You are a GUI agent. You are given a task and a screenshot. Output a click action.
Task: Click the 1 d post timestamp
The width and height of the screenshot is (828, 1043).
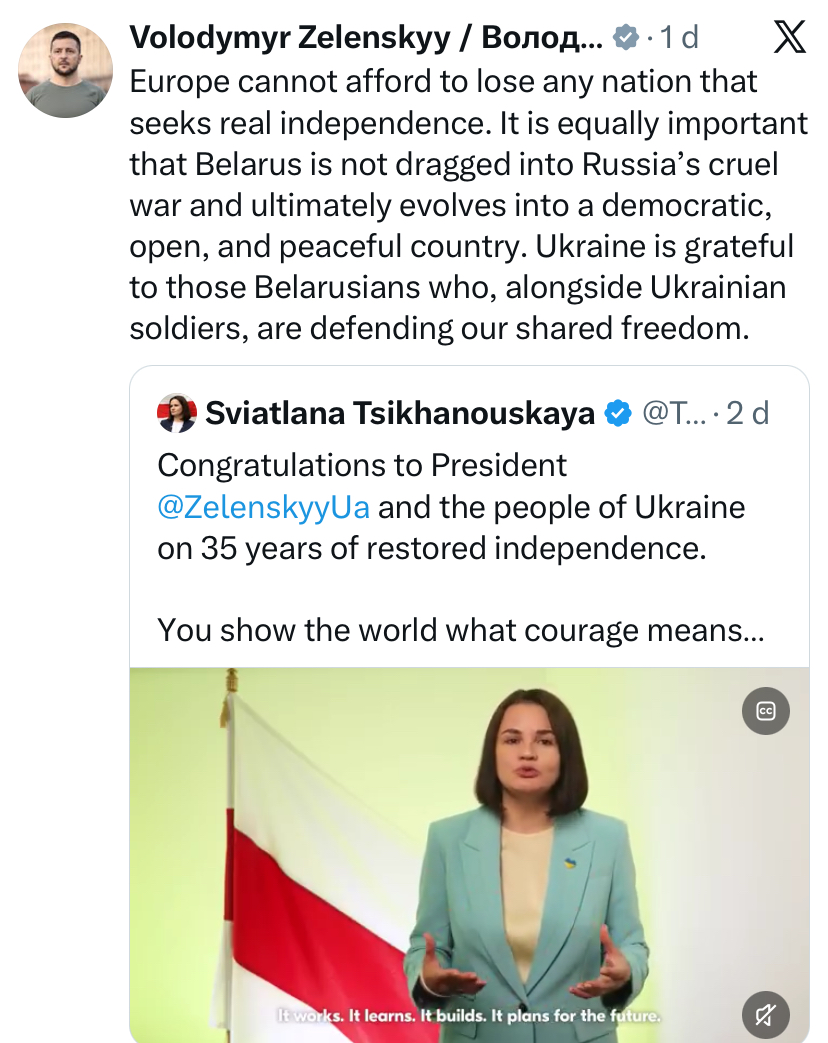click(679, 37)
